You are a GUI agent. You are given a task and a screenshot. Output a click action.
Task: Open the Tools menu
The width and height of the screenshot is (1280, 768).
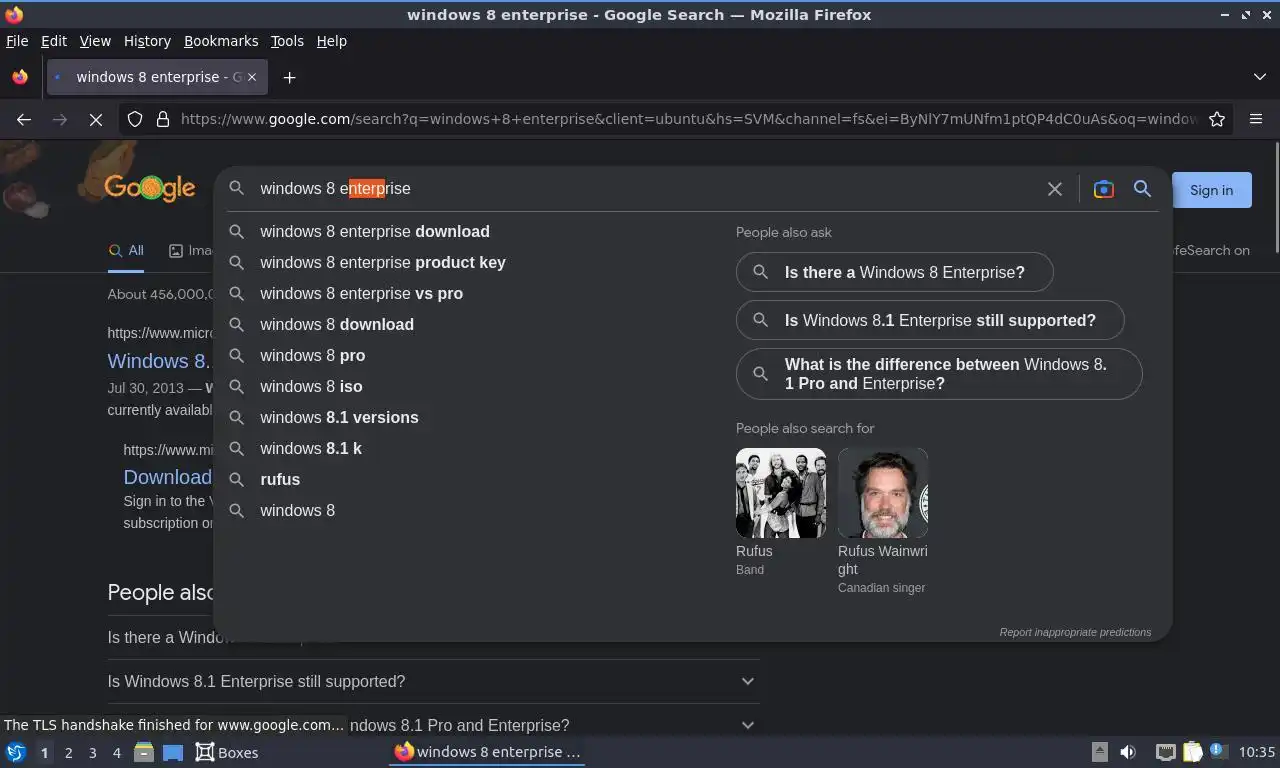pos(287,41)
